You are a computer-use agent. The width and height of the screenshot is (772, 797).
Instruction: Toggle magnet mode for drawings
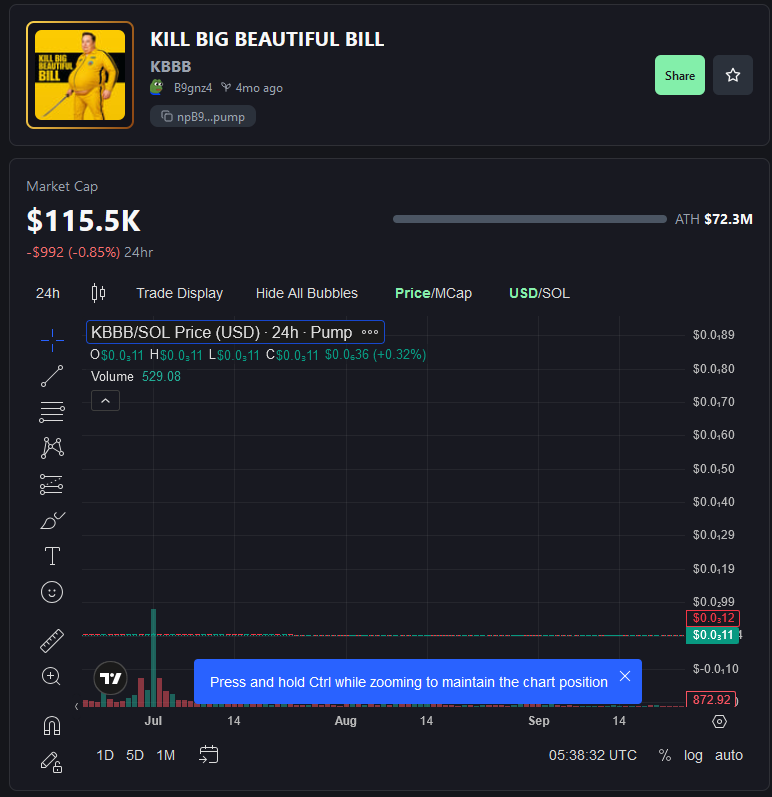point(52,725)
